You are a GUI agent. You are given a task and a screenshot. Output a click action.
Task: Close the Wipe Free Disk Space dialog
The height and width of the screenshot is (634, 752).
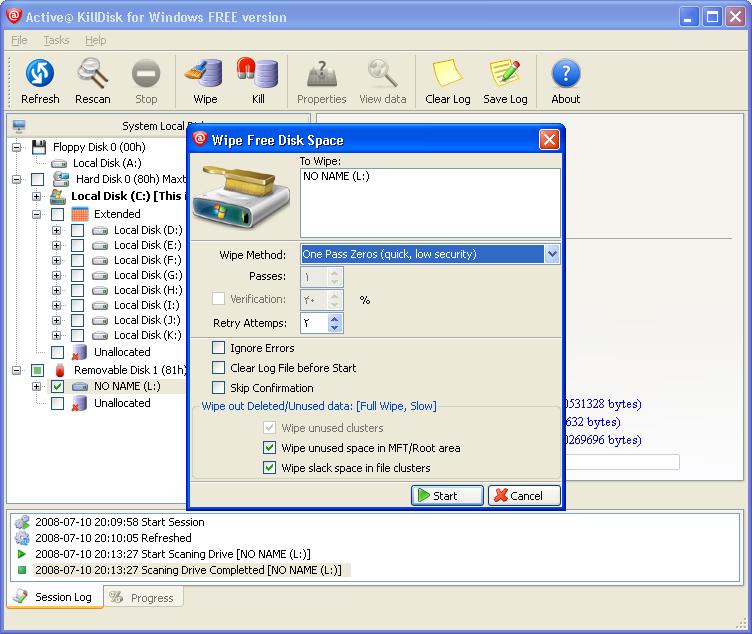(x=549, y=140)
